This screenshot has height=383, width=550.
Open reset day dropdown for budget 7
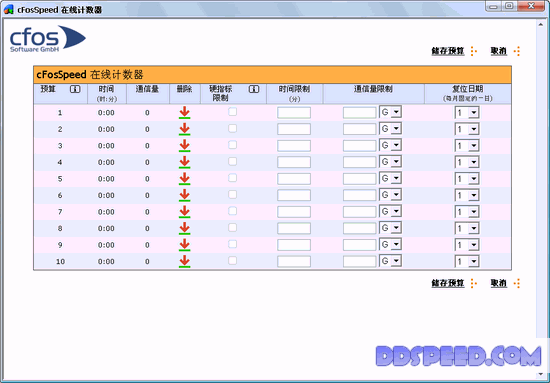[467, 211]
